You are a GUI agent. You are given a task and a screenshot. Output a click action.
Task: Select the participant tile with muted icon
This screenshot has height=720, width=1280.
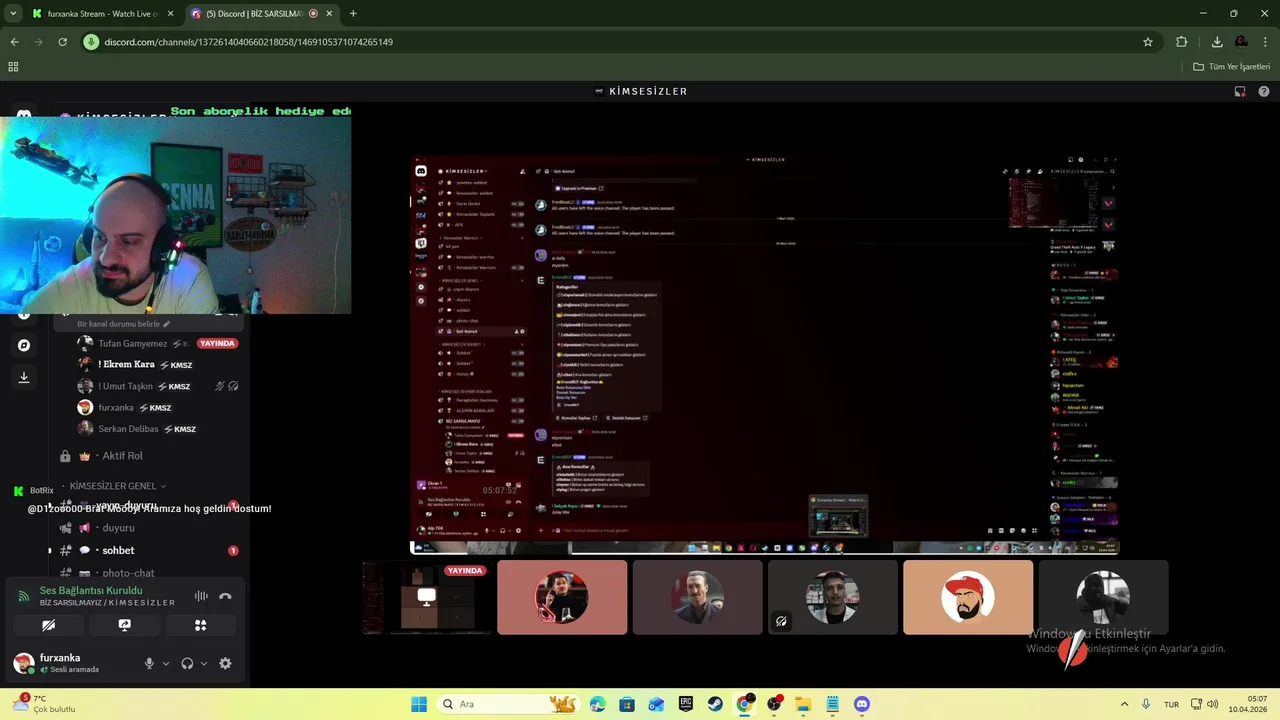tap(832, 597)
